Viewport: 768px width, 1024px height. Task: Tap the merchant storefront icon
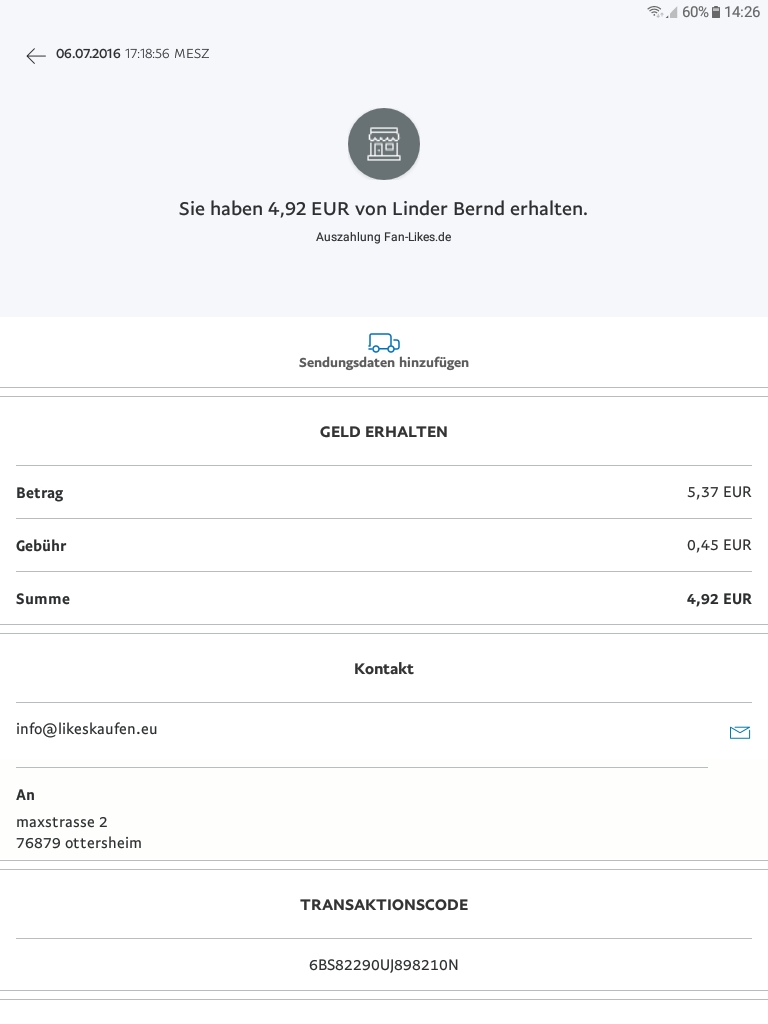(384, 144)
